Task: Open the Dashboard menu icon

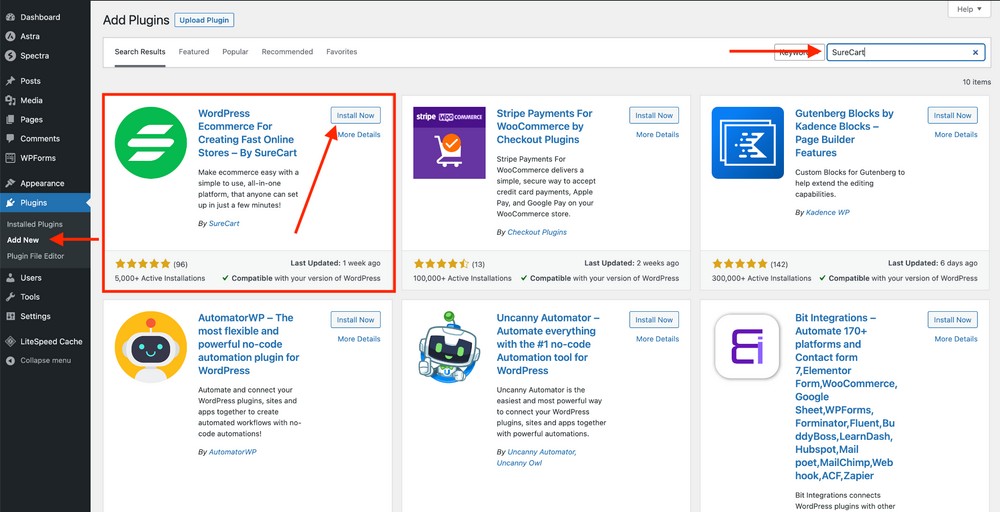Action: coord(10,17)
